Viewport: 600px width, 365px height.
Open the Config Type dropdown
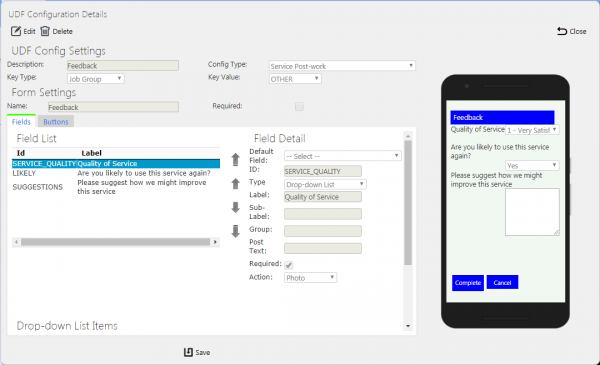click(342, 66)
